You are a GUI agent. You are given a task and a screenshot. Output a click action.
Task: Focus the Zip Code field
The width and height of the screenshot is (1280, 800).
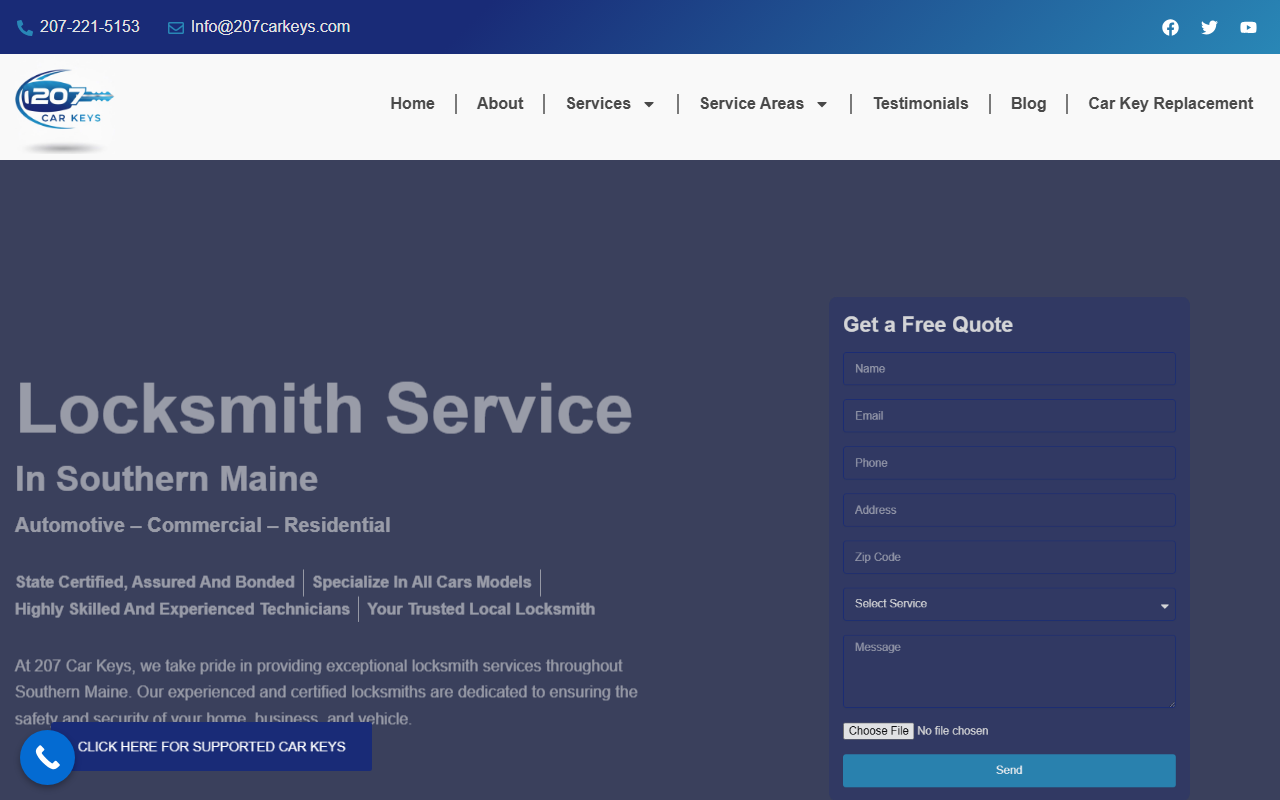[1009, 557]
